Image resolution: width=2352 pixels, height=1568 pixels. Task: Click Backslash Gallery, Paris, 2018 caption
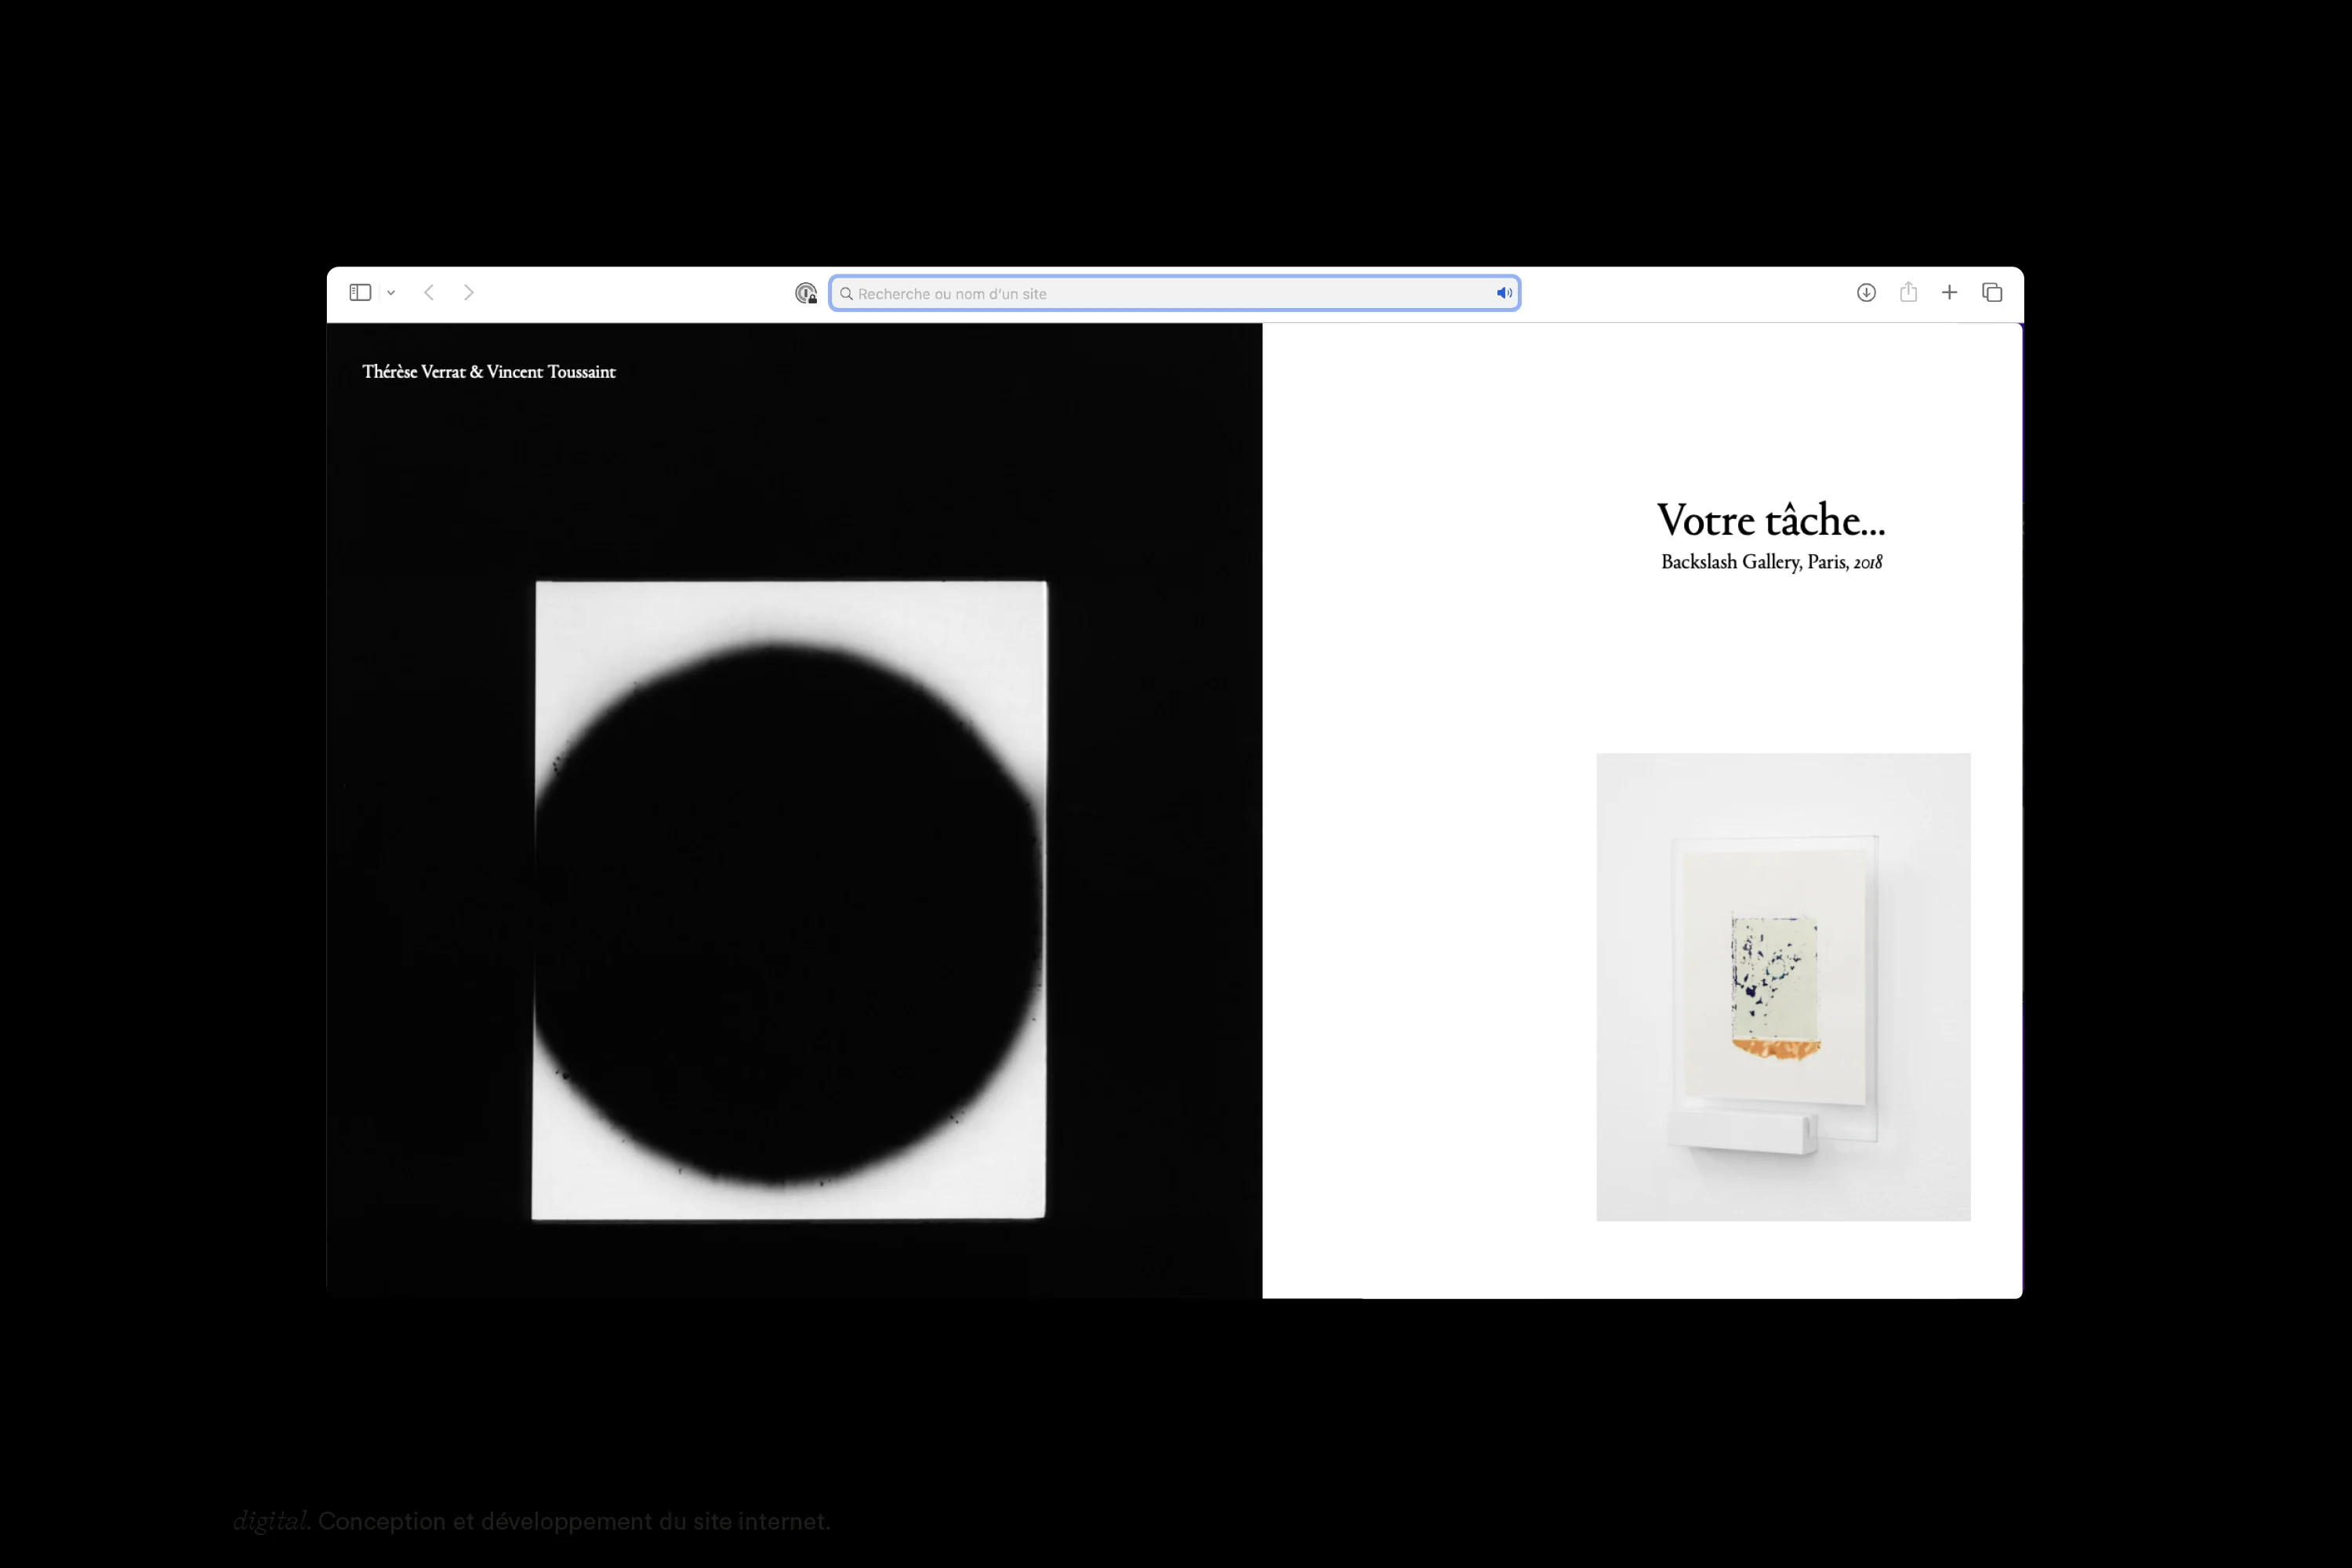click(1770, 562)
